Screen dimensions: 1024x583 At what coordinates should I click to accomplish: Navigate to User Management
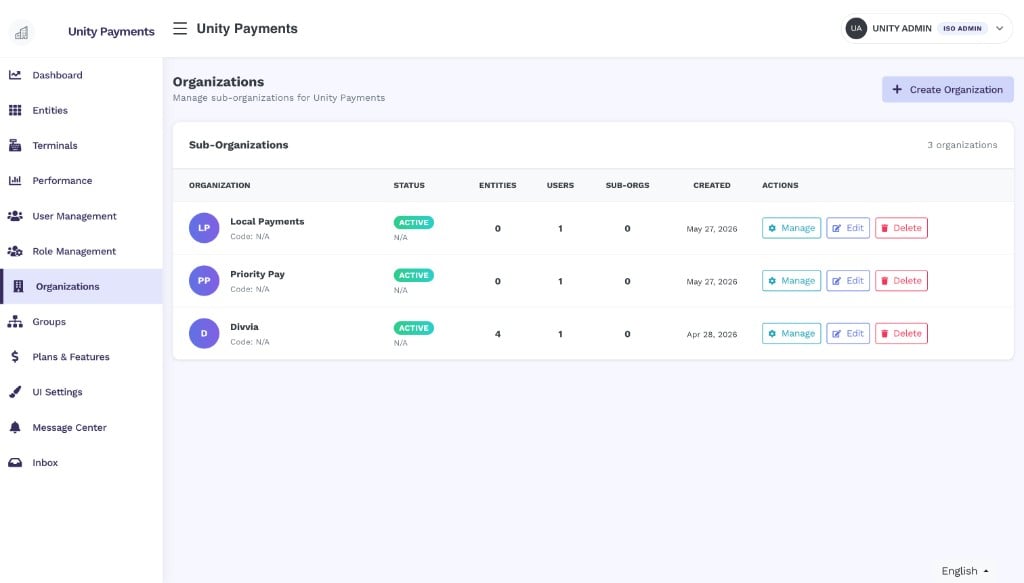pyautogui.click(x=81, y=216)
